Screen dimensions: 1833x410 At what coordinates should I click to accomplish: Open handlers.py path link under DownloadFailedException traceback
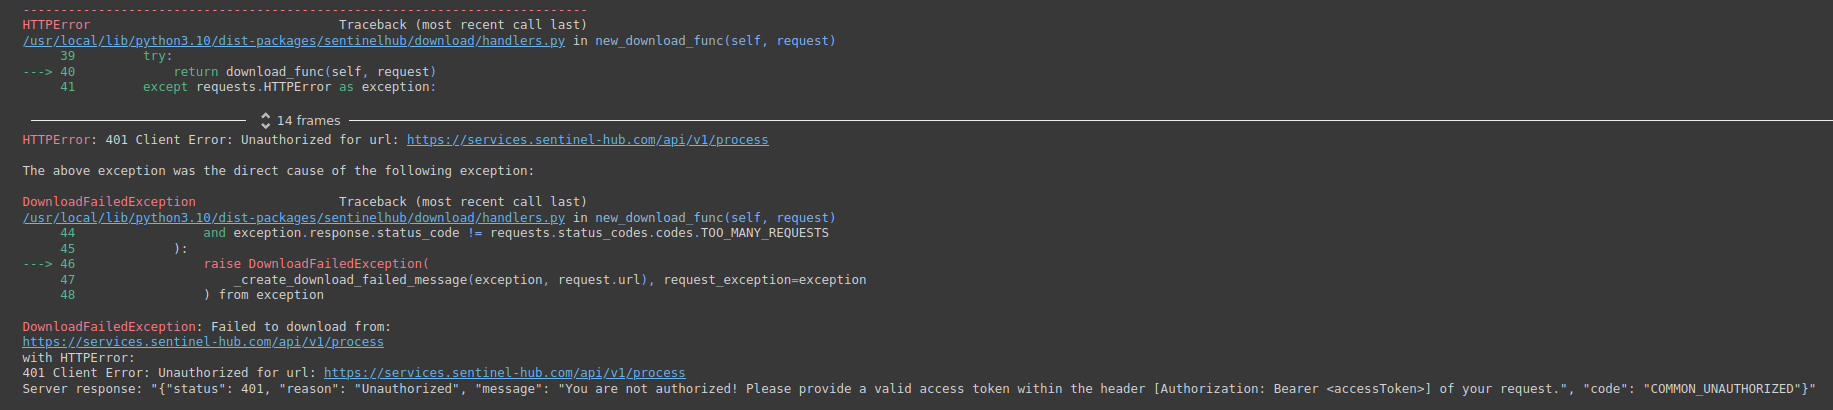[x=294, y=218]
